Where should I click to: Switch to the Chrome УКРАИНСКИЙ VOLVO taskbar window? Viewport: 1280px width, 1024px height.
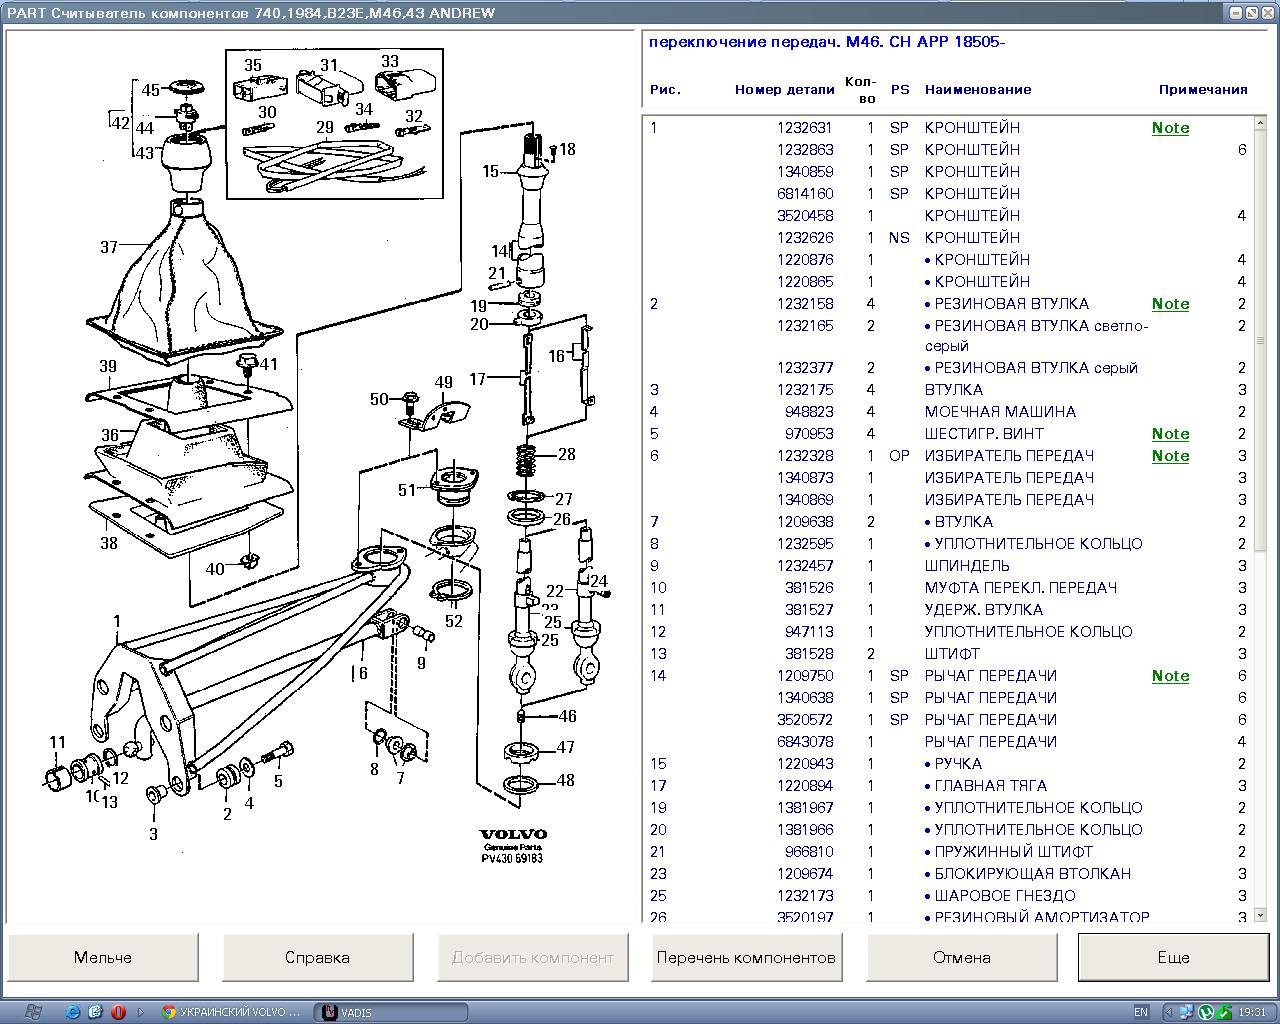231,1012
